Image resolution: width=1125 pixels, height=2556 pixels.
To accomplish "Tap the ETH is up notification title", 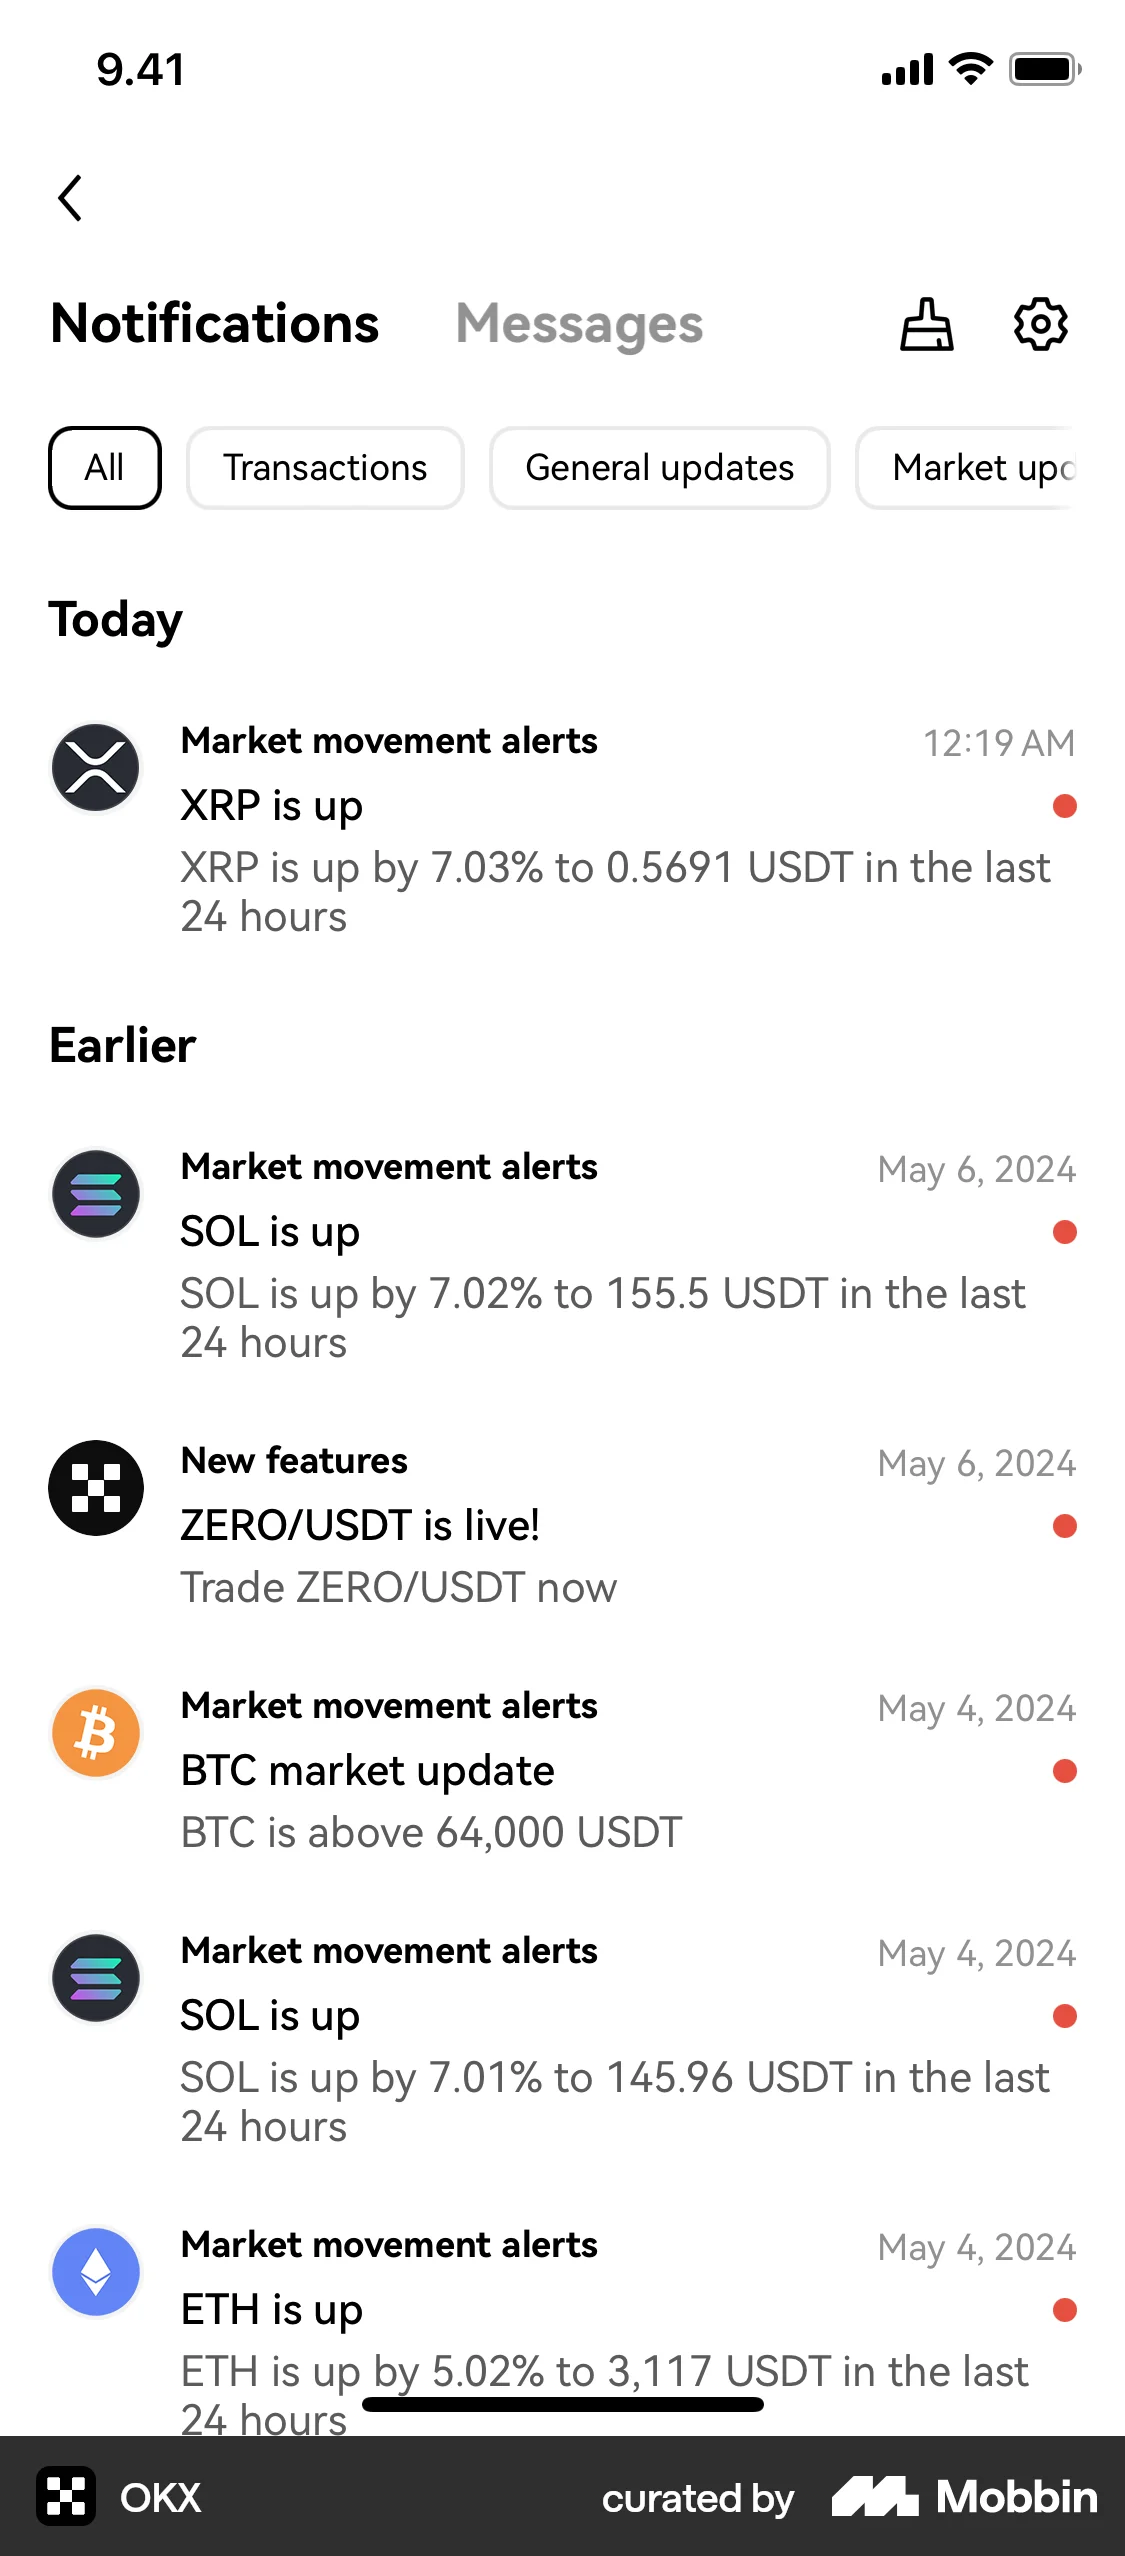I will 272,2310.
